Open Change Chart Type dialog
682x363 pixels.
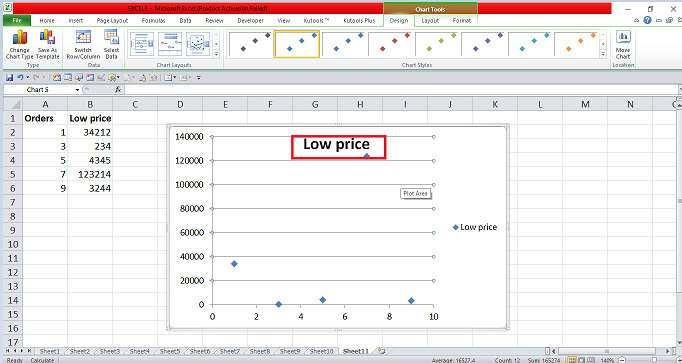[20, 45]
